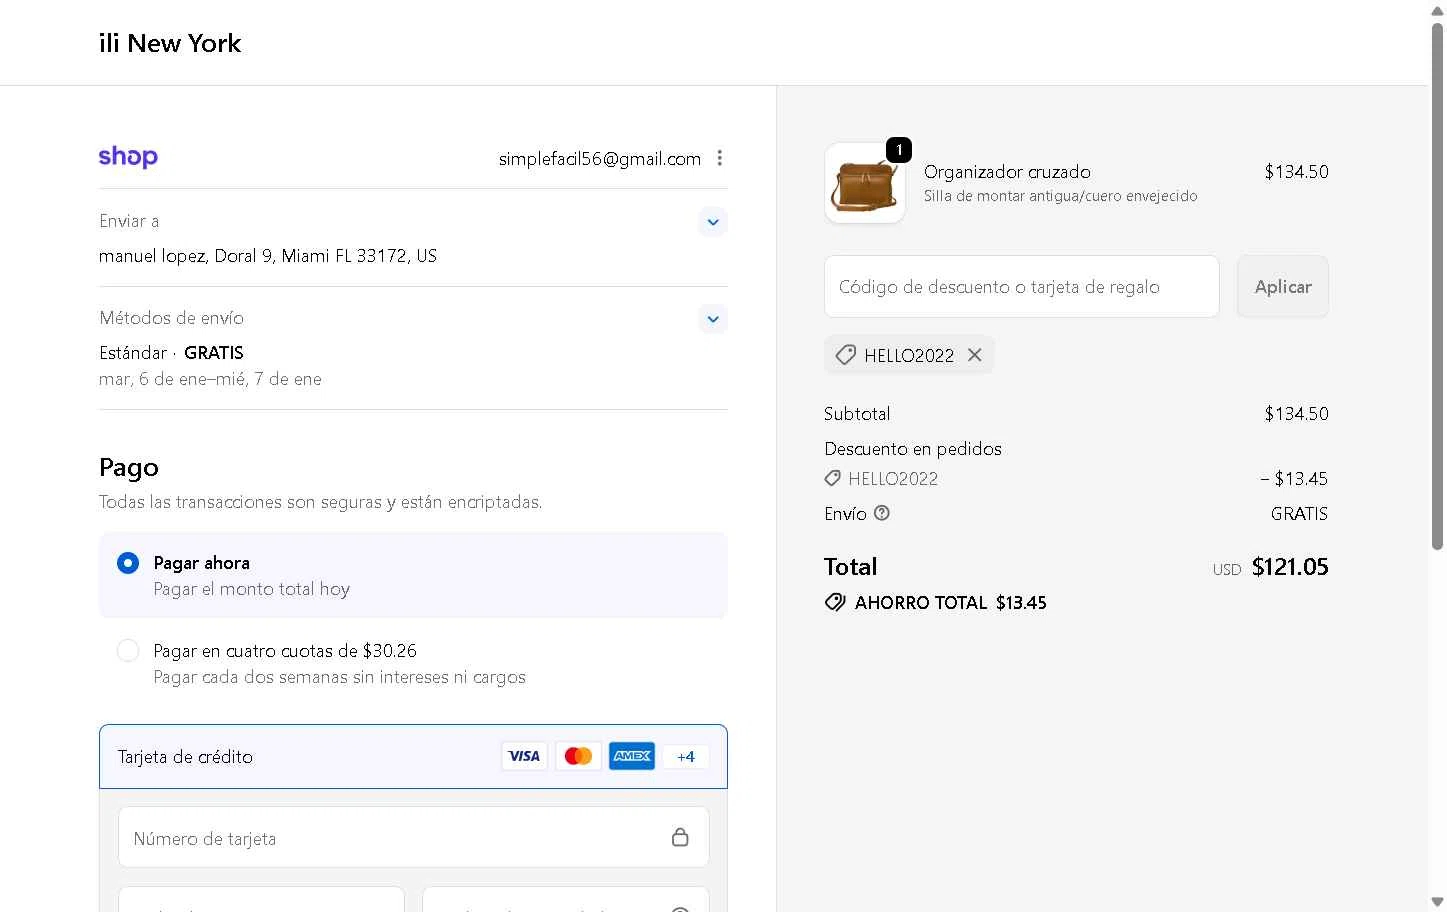Click the Visa card icon
The image size is (1447, 912).
(x=524, y=756)
